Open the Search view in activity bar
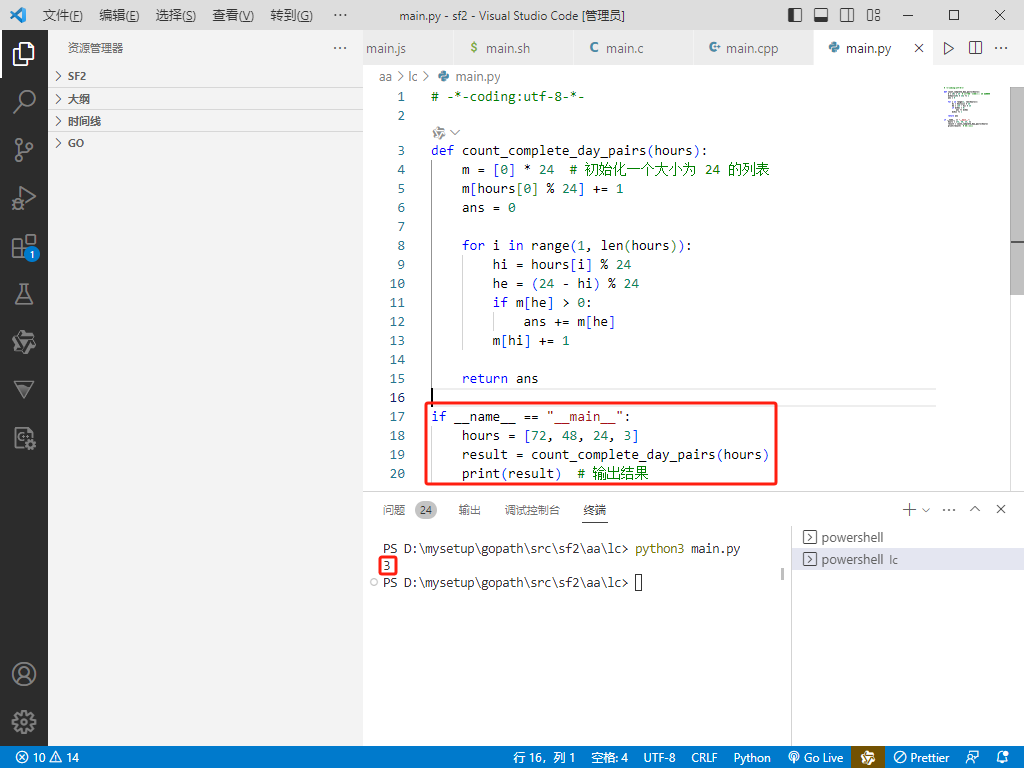The image size is (1024, 768). click(24, 102)
